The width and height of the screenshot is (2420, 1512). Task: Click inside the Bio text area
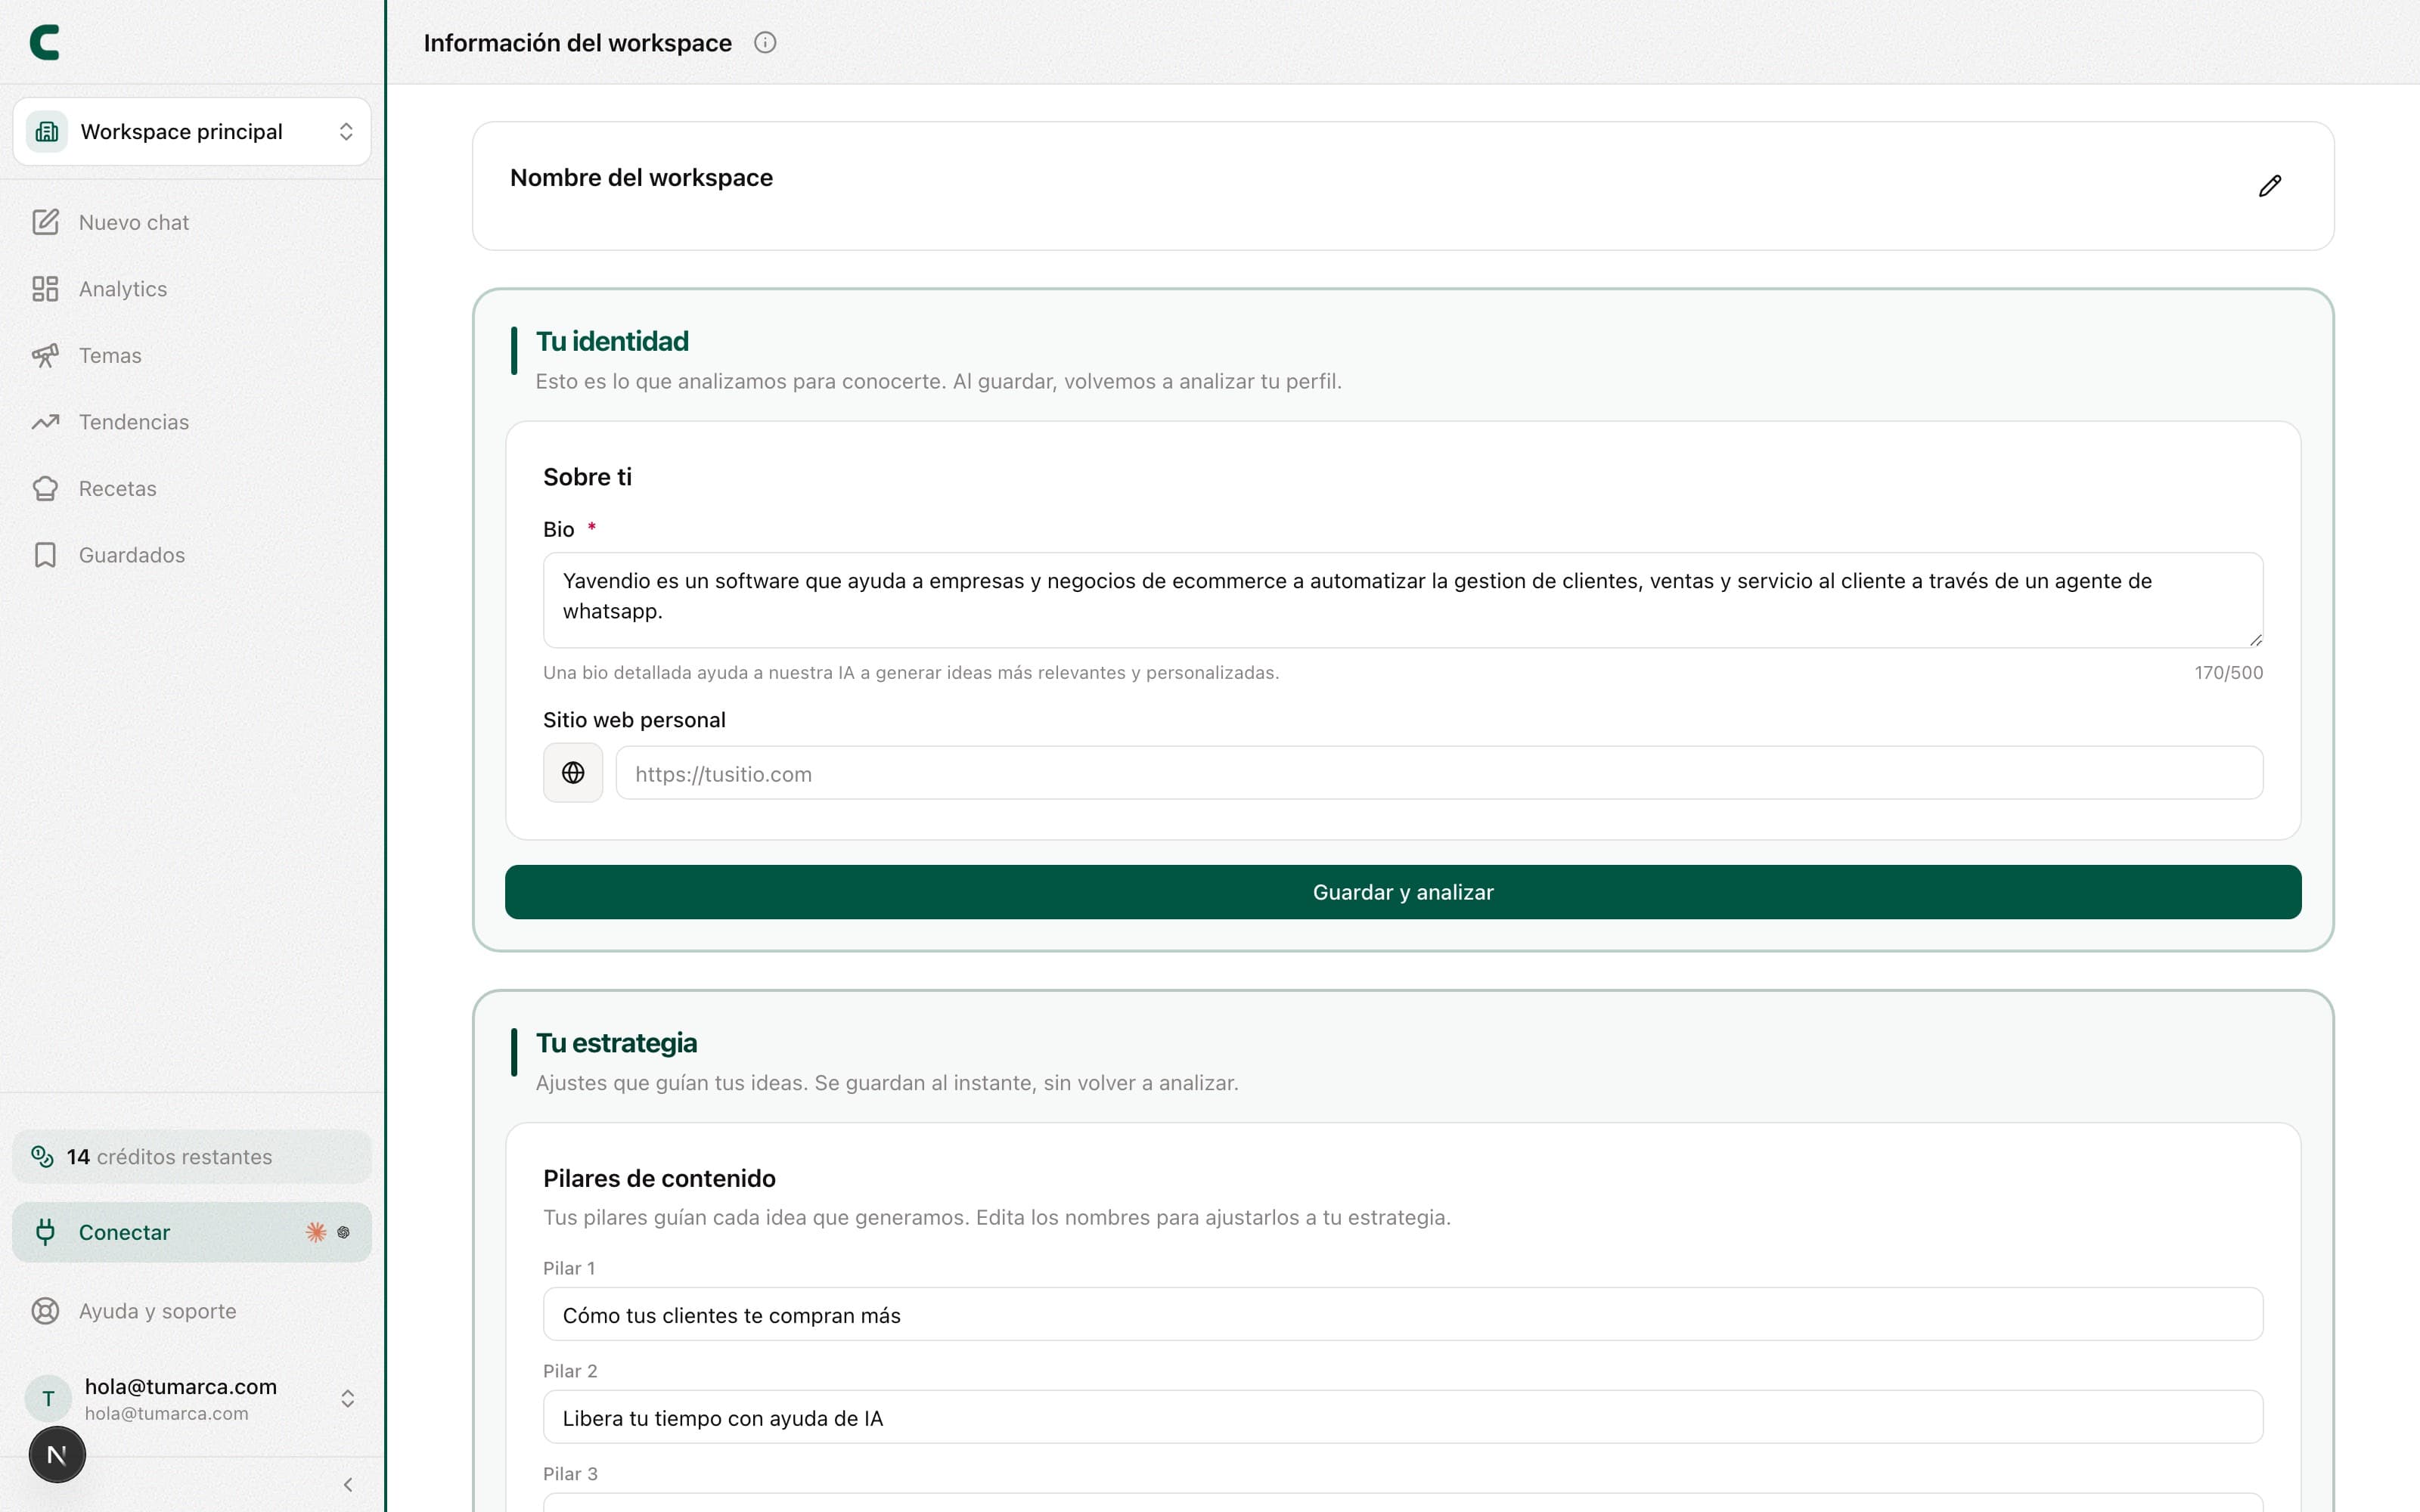click(x=1403, y=600)
